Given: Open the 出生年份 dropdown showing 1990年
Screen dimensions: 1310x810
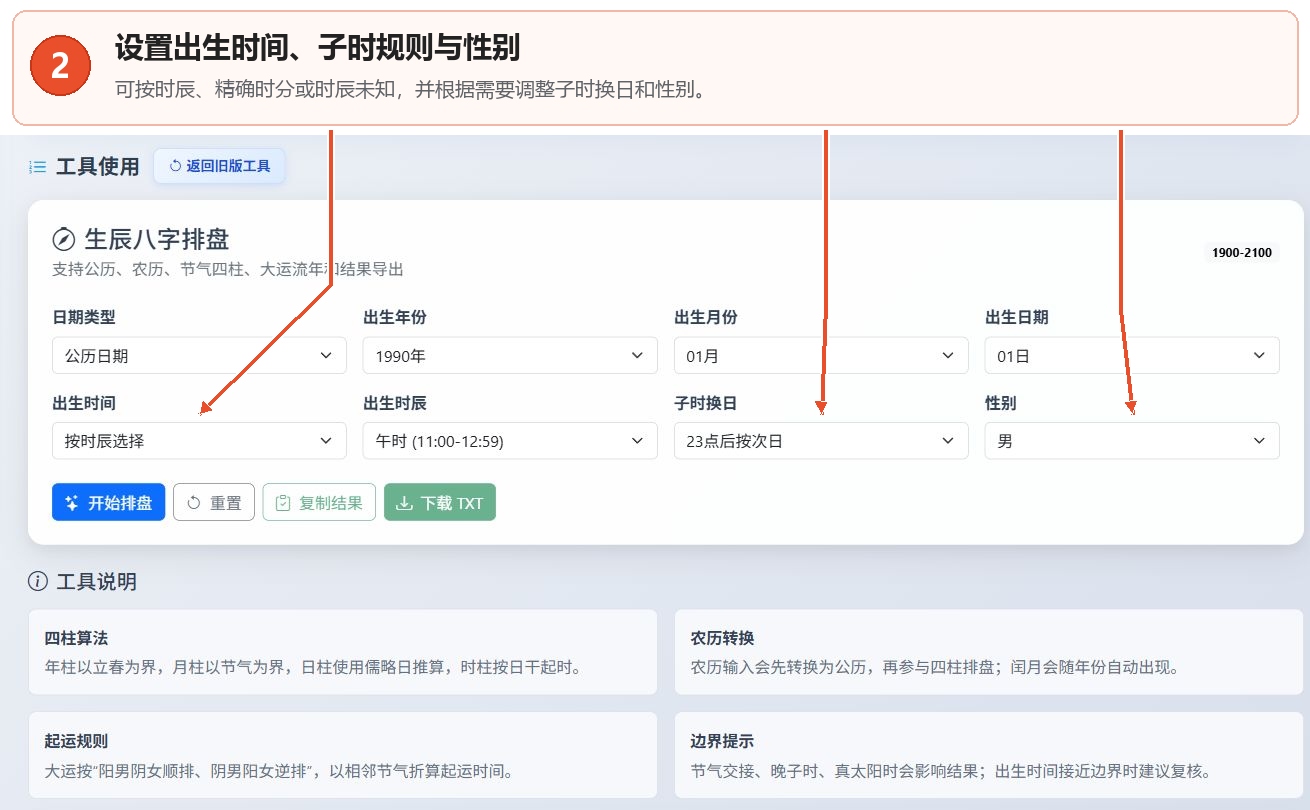Looking at the screenshot, I should pyautogui.click(x=510, y=356).
